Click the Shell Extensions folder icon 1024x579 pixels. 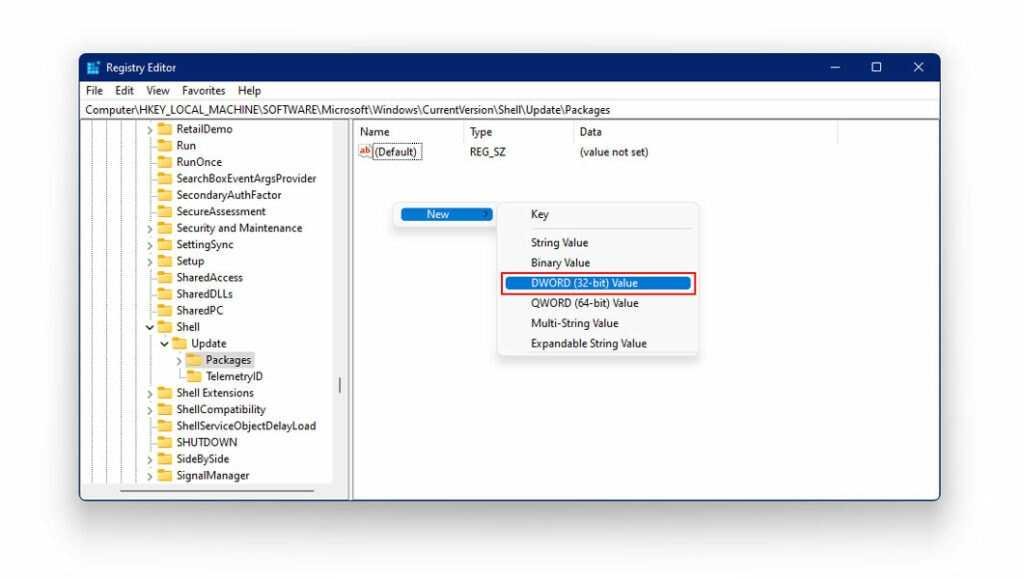(x=165, y=393)
